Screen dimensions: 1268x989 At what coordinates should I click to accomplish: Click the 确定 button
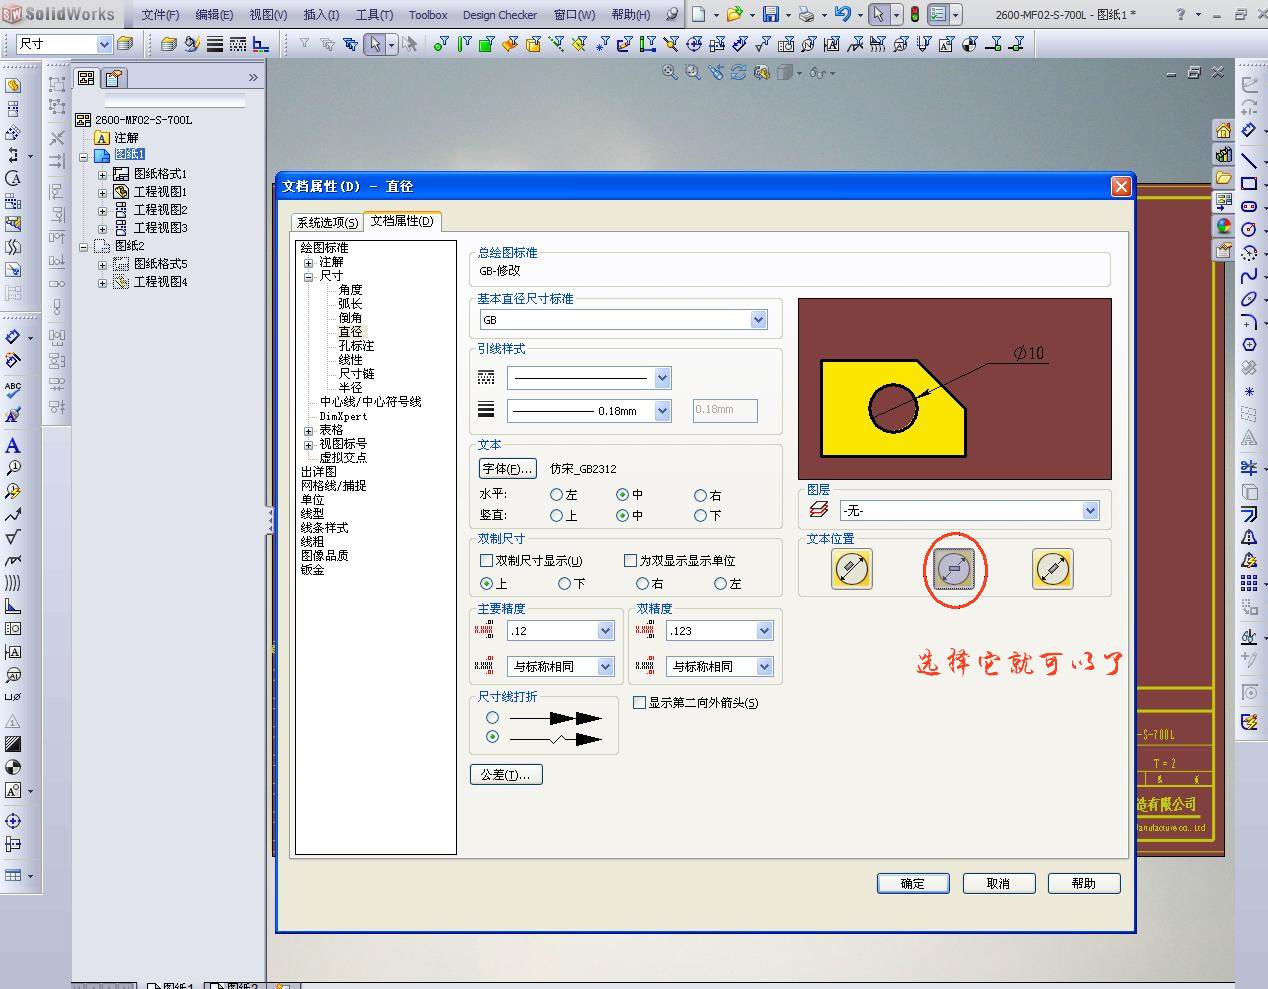(913, 884)
